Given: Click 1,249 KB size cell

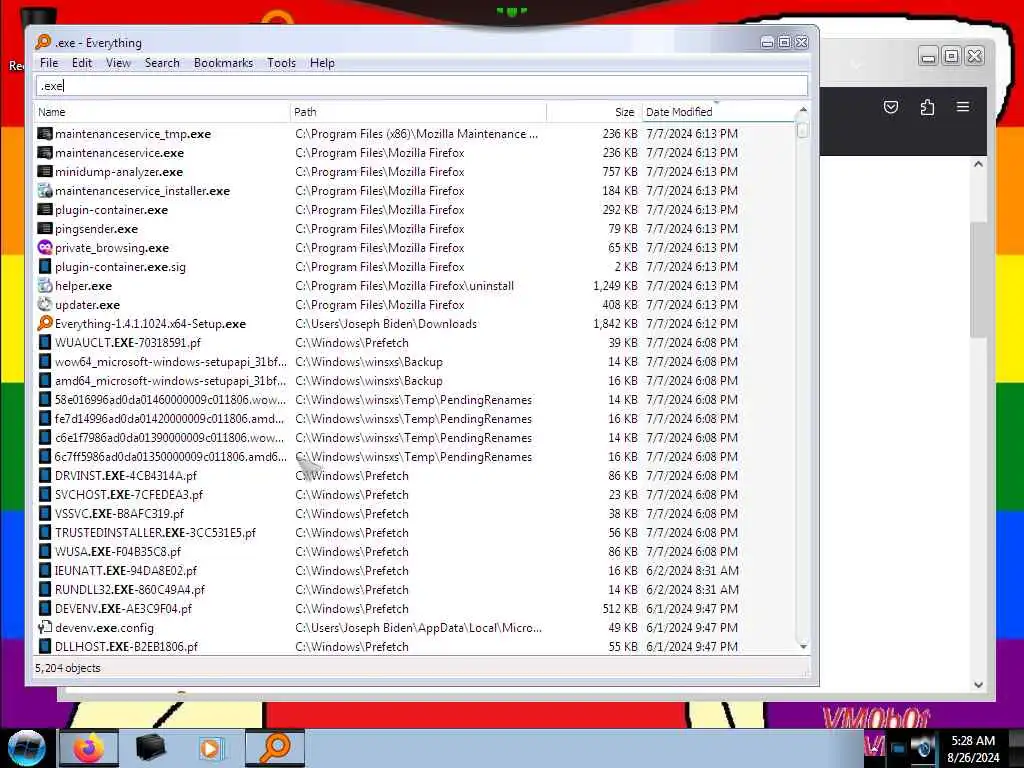Looking at the screenshot, I should click(x=615, y=286).
